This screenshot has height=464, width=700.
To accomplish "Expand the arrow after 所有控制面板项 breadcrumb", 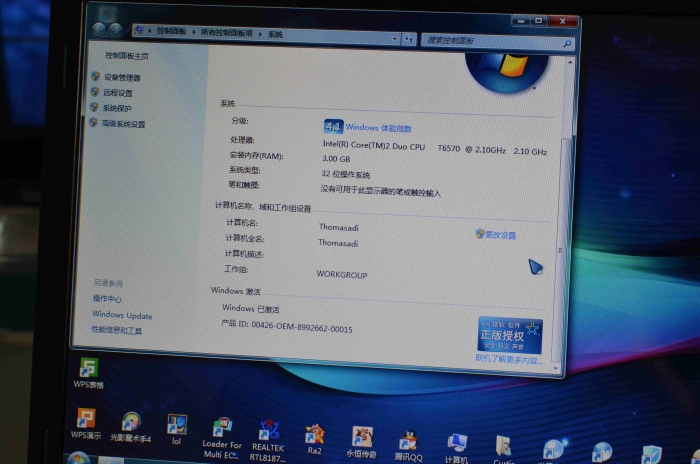I will click(260, 34).
